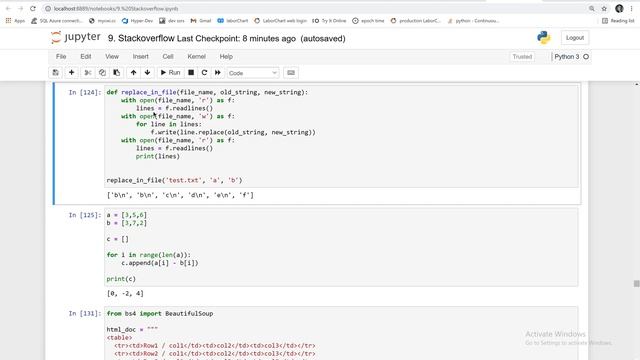Open the Edit menu

coord(86,57)
